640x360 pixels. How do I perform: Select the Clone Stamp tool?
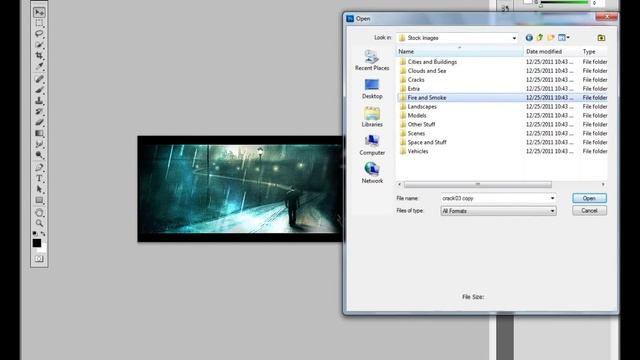tap(39, 101)
